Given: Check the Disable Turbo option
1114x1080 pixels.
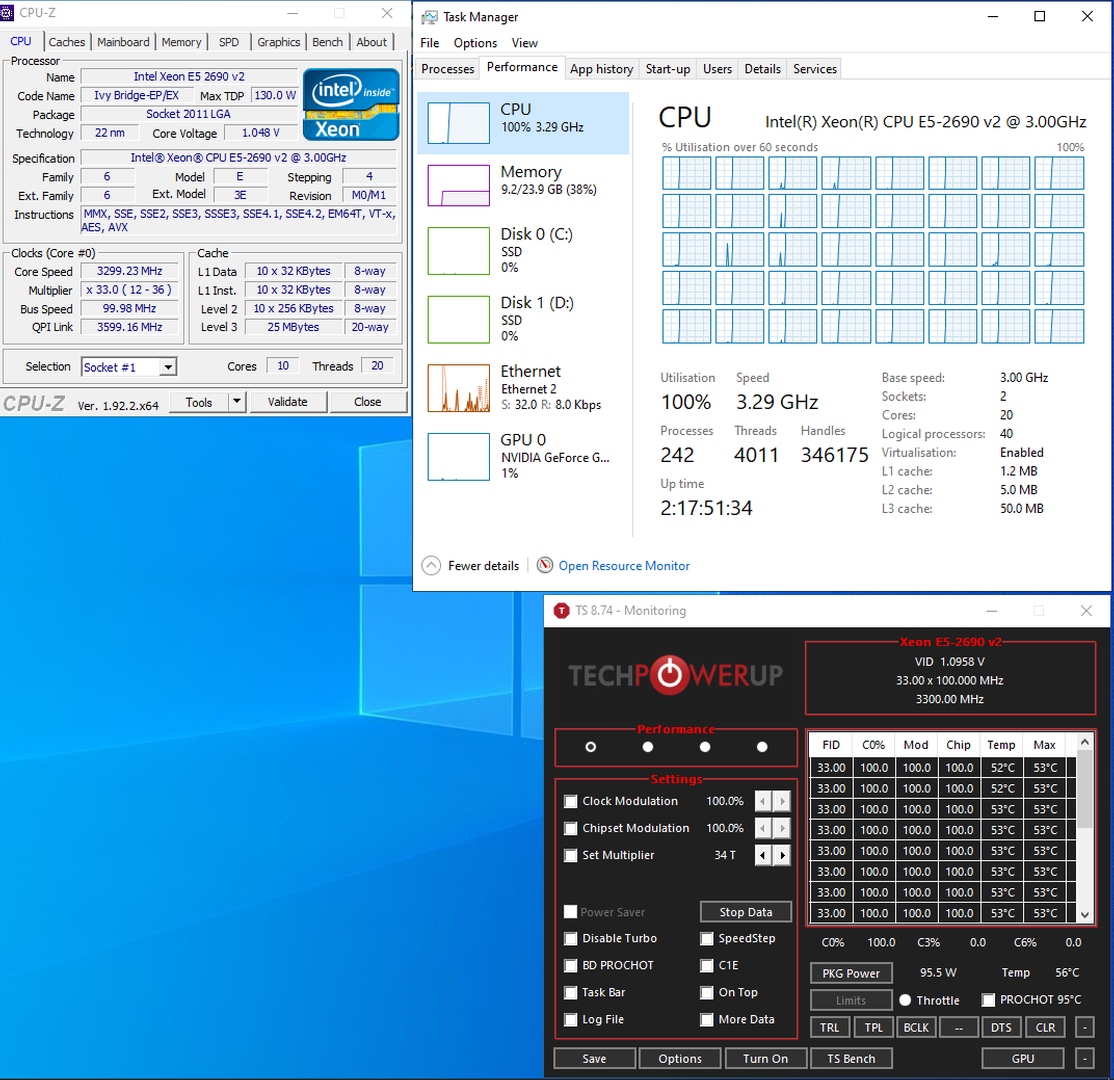Looking at the screenshot, I should tap(570, 939).
